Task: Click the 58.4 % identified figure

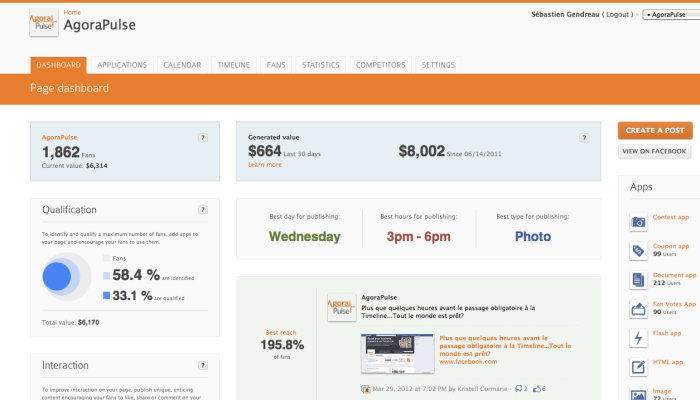Action: pos(136,275)
